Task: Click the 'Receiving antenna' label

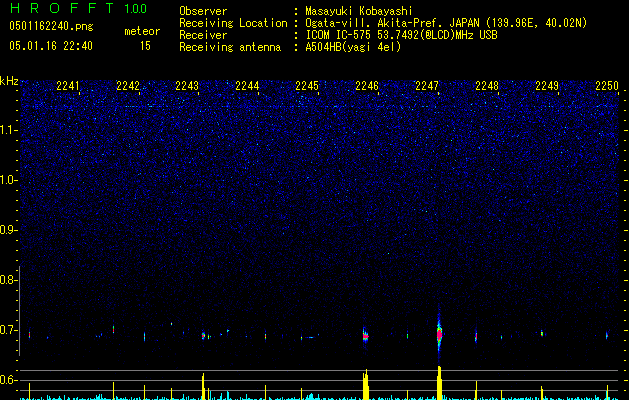Action: pyautogui.click(x=230, y=47)
